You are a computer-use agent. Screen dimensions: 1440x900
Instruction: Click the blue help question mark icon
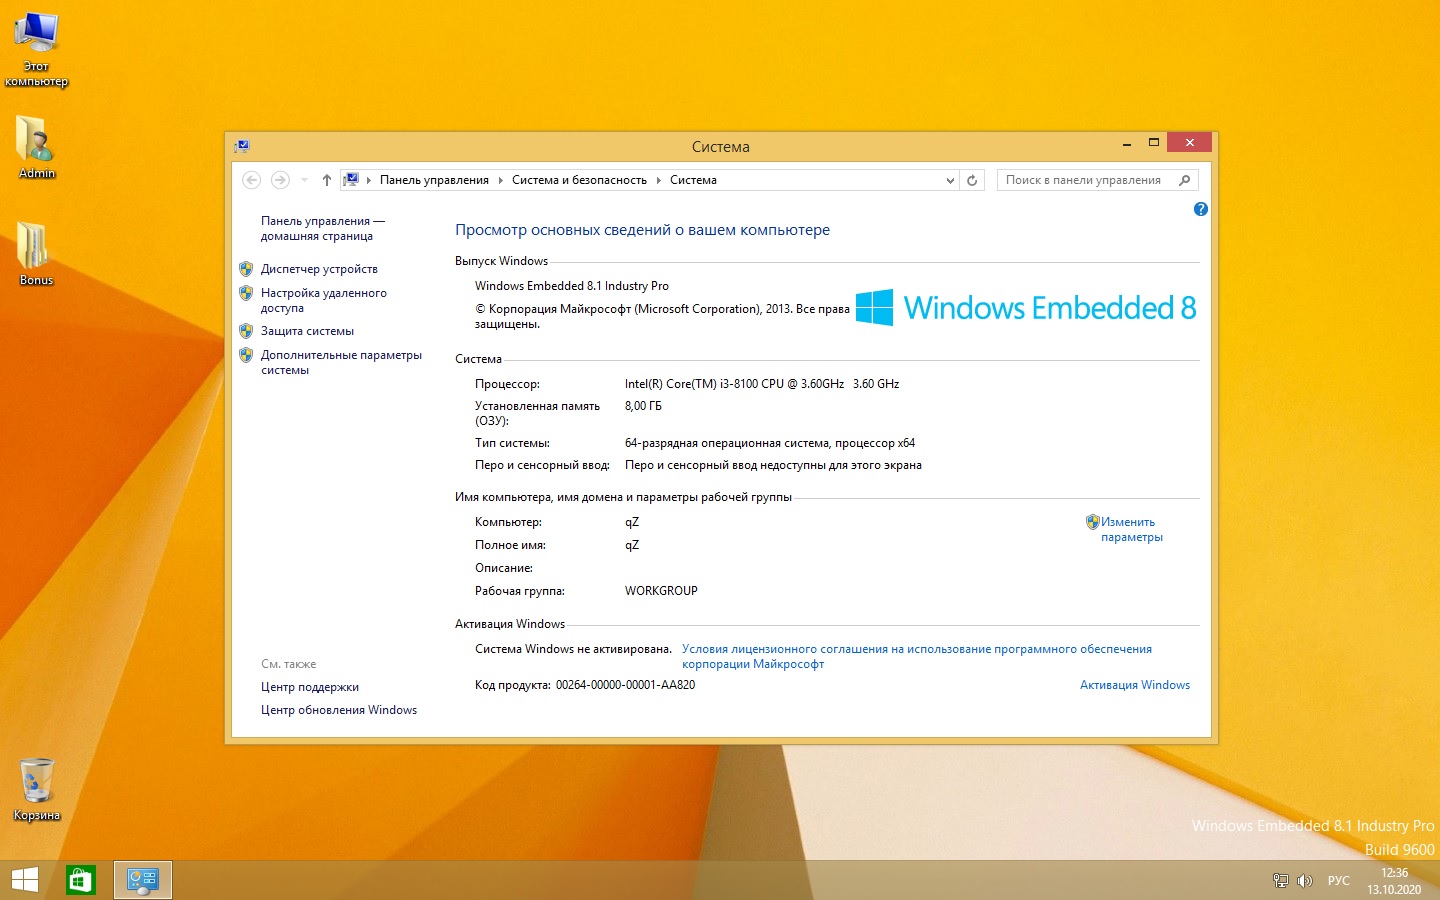pyautogui.click(x=1200, y=209)
